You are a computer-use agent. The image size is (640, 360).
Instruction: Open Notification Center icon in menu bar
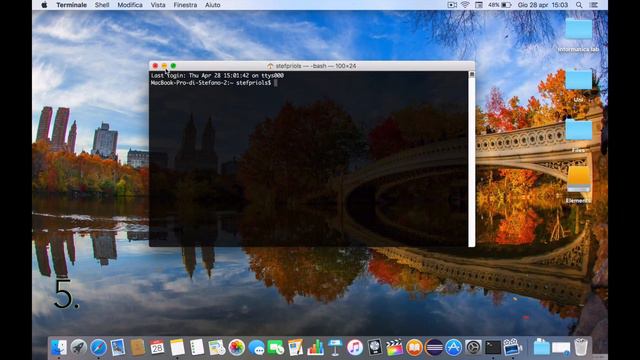[594, 5]
